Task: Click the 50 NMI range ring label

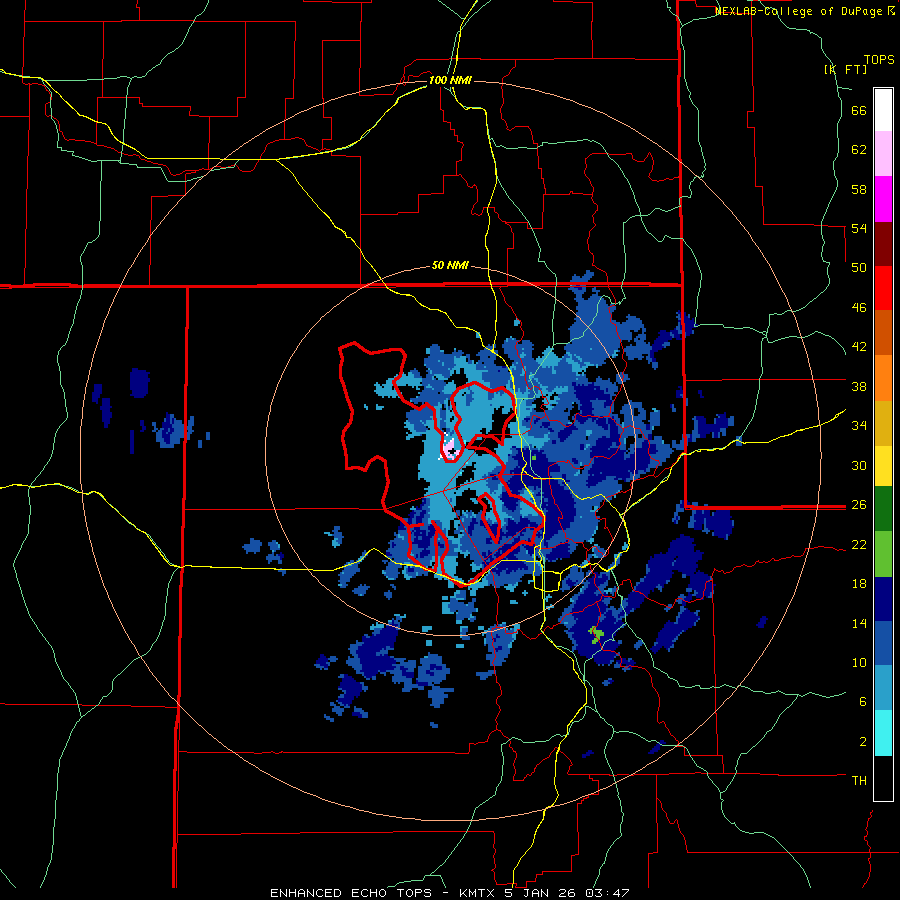Action: pyautogui.click(x=450, y=265)
